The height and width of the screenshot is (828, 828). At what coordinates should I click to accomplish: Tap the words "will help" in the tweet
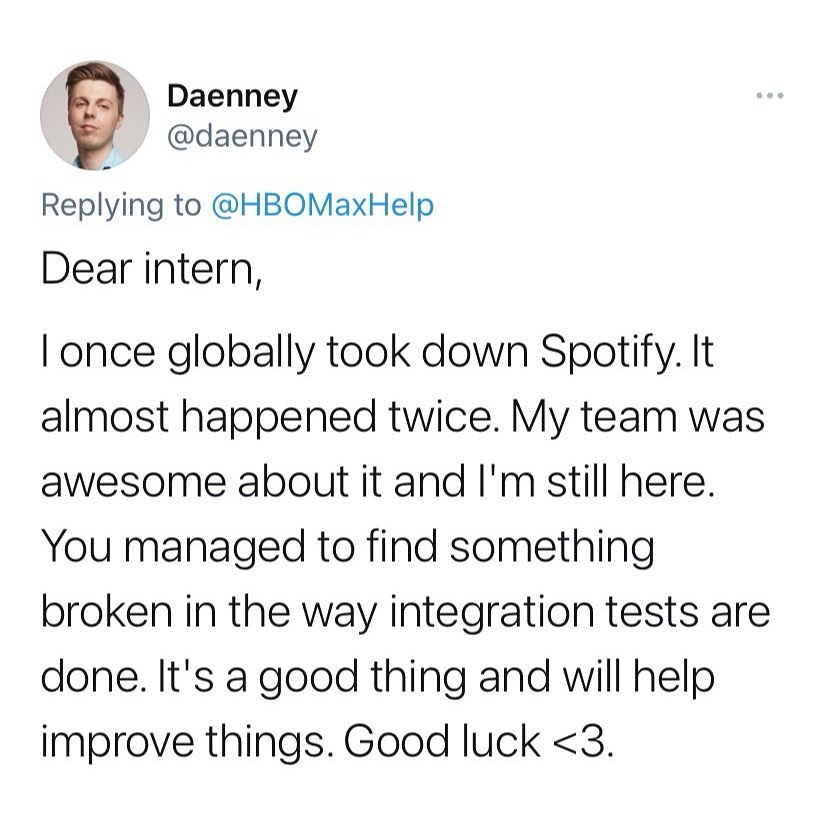point(639,678)
